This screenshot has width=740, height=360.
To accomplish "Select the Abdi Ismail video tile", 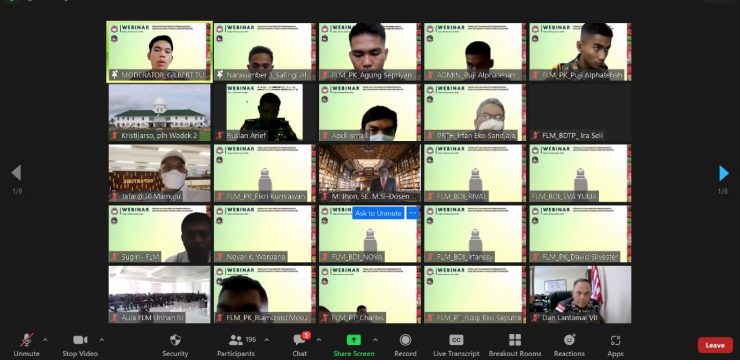I will coord(370,112).
